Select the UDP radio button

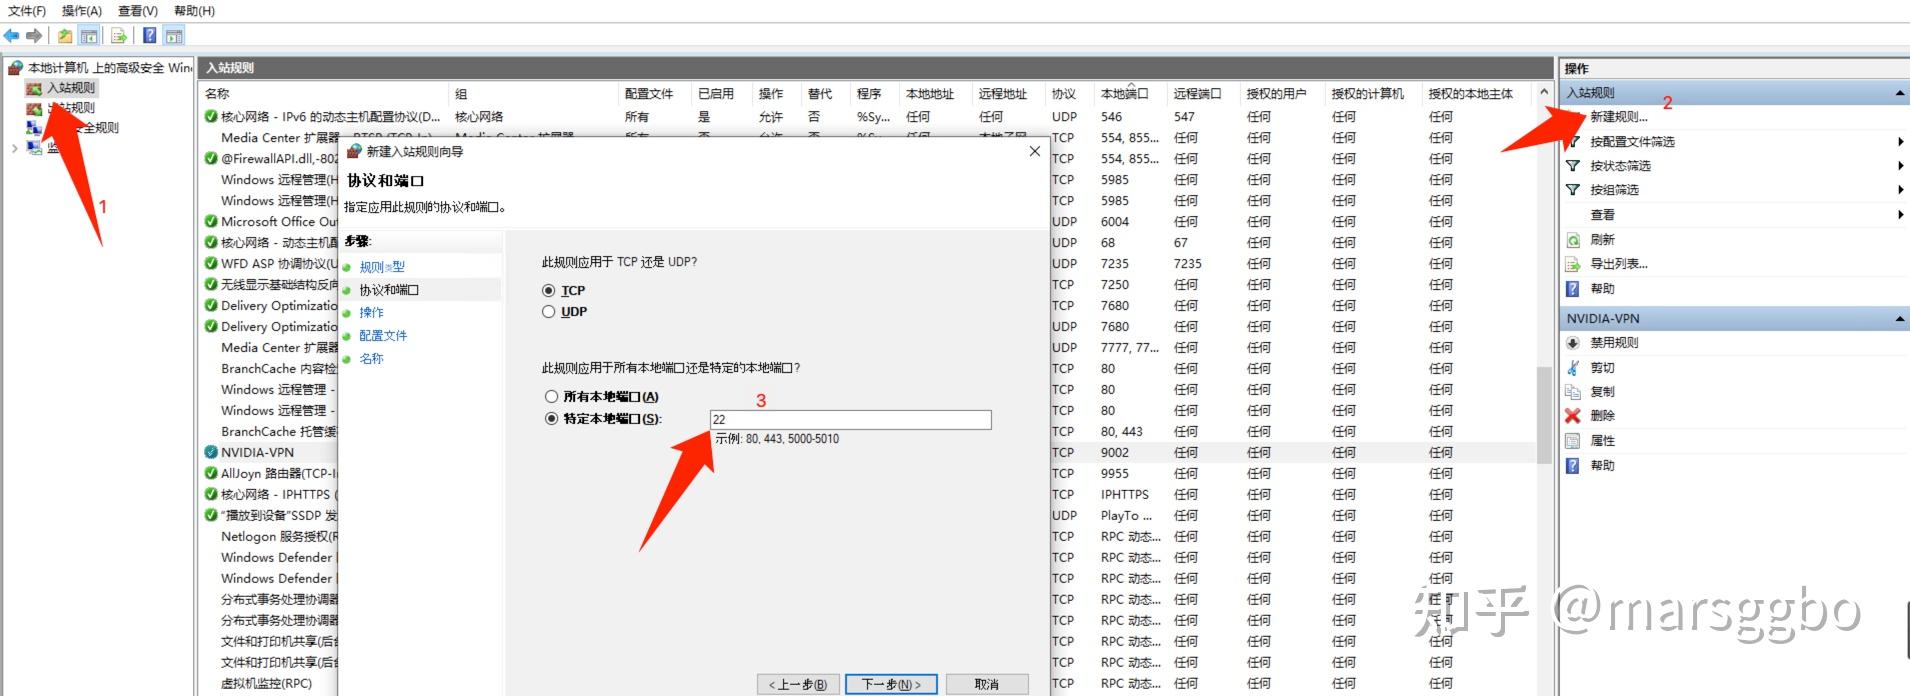coord(548,312)
